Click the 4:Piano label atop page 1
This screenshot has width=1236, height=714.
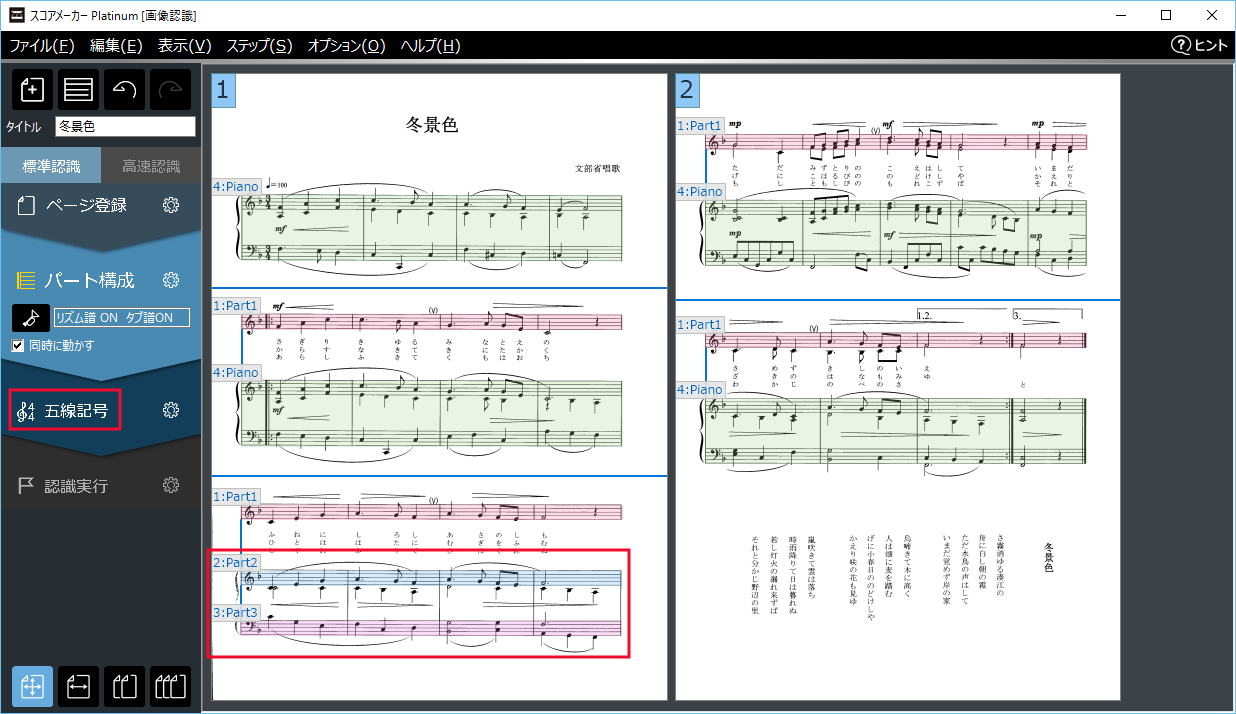(236, 186)
